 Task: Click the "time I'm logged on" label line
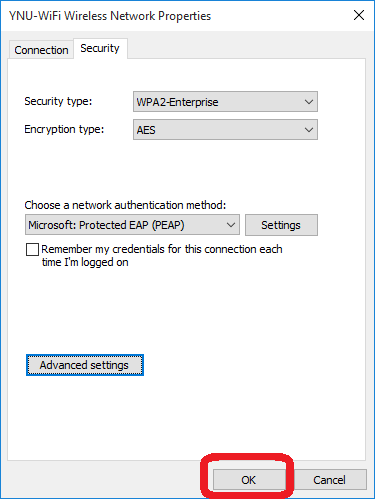pos(85,262)
